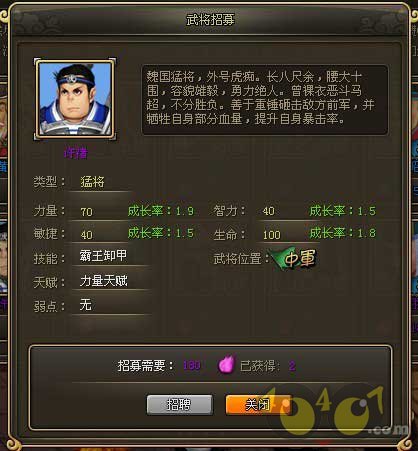Click the 生命 health value 100
This screenshot has width=418, height=451.
[272, 235]
